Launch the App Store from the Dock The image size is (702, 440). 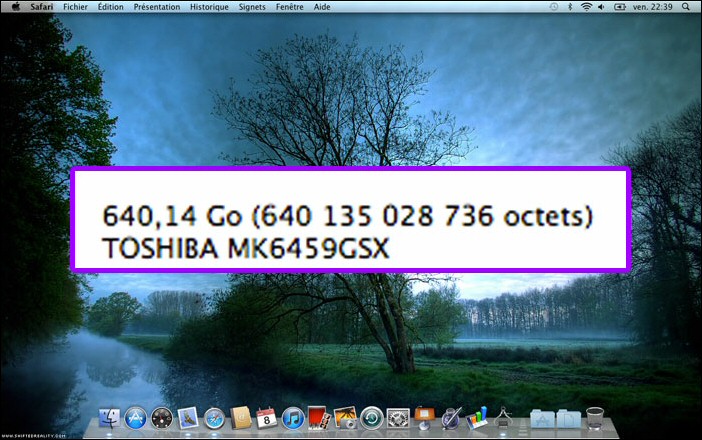pos(135,419)
